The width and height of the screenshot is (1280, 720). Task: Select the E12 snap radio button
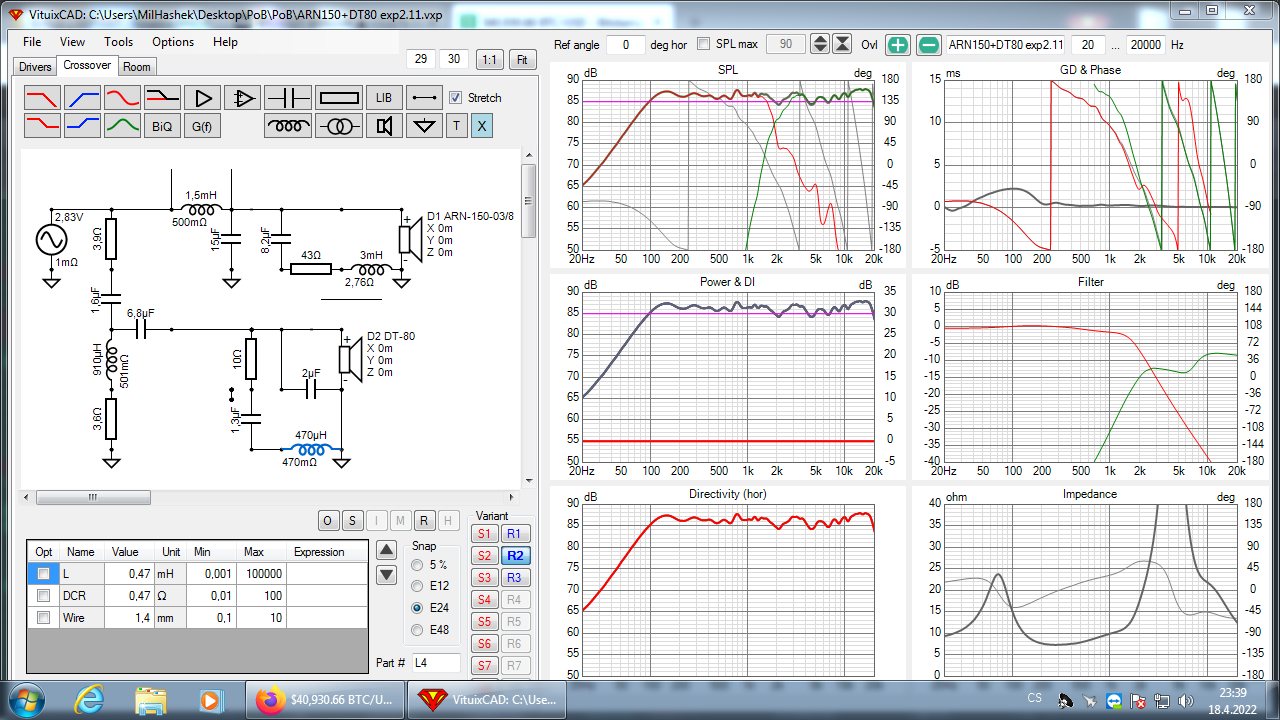tap(418, 586)
